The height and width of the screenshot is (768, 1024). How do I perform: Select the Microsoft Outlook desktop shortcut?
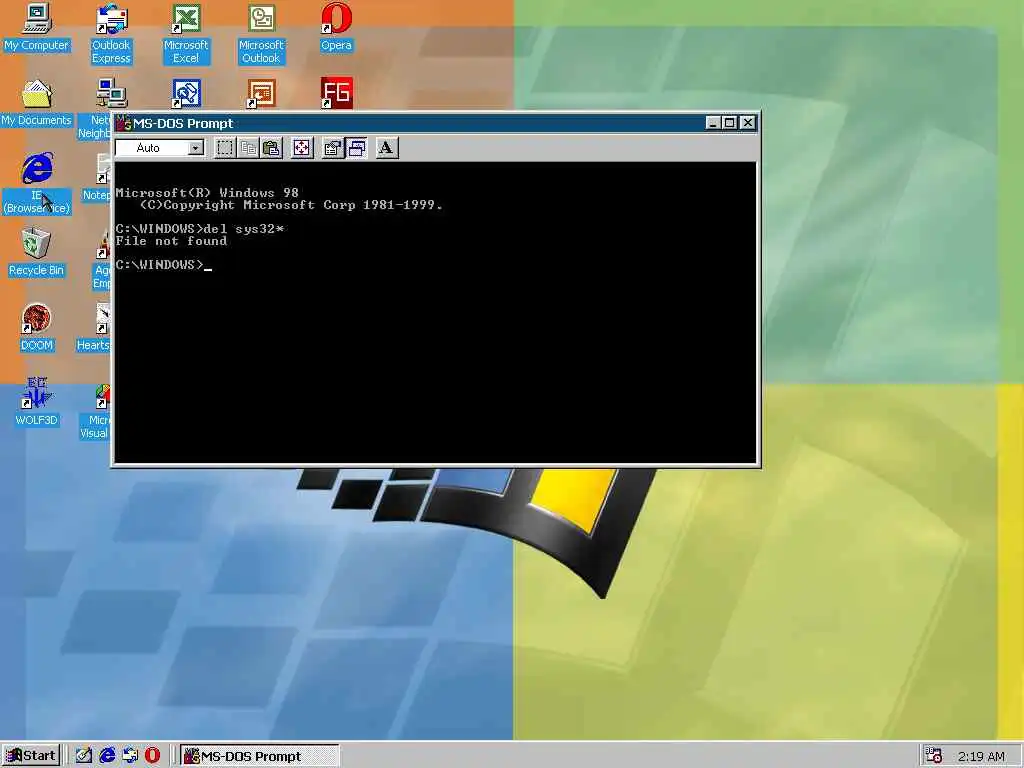pyautogui.click(x=261, y=34)
